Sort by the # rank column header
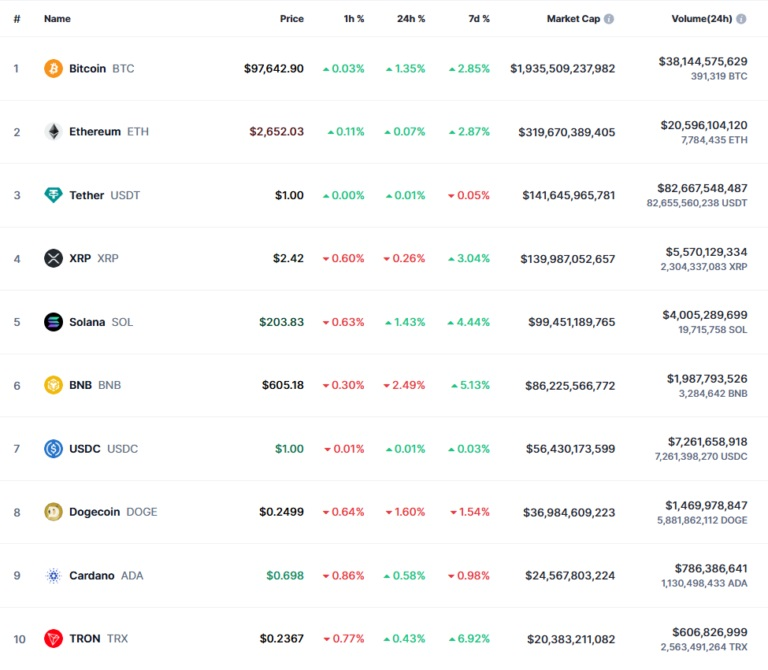The image size is (768, 670). [17, 19]
